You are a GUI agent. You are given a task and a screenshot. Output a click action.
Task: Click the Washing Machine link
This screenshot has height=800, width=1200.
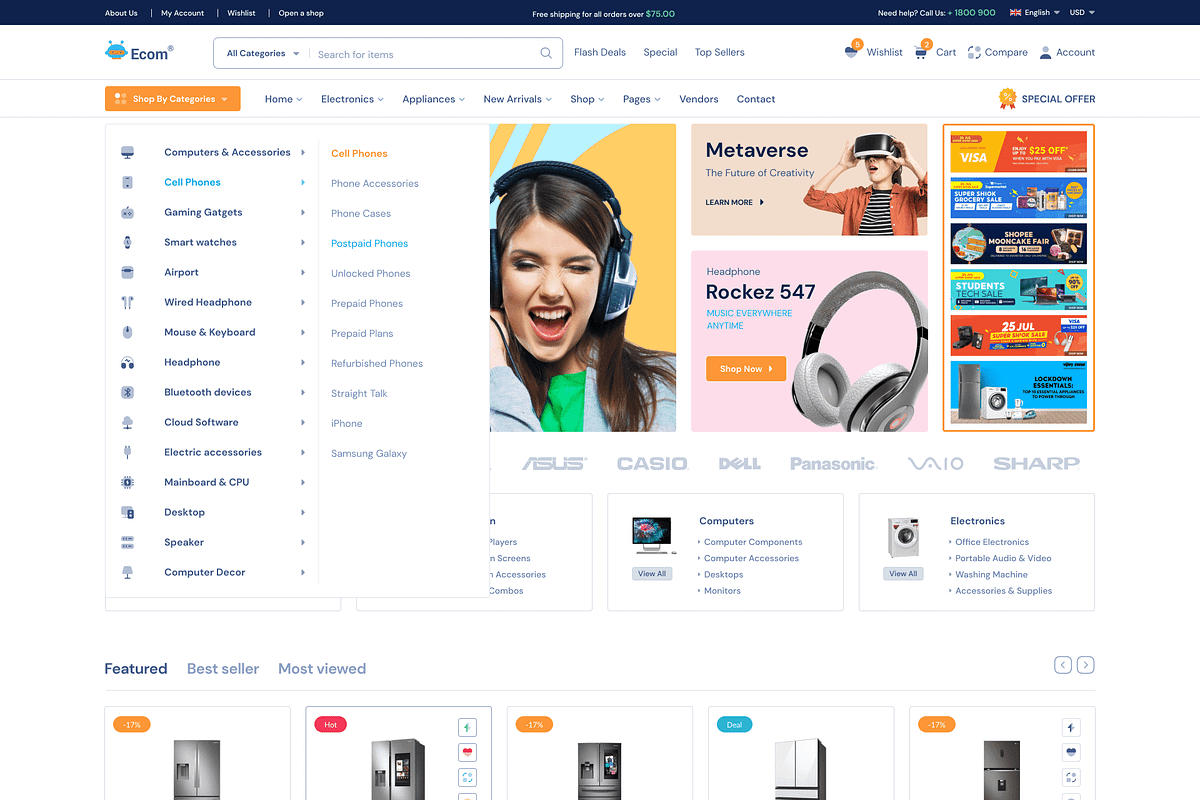click(x=991, y=574)
